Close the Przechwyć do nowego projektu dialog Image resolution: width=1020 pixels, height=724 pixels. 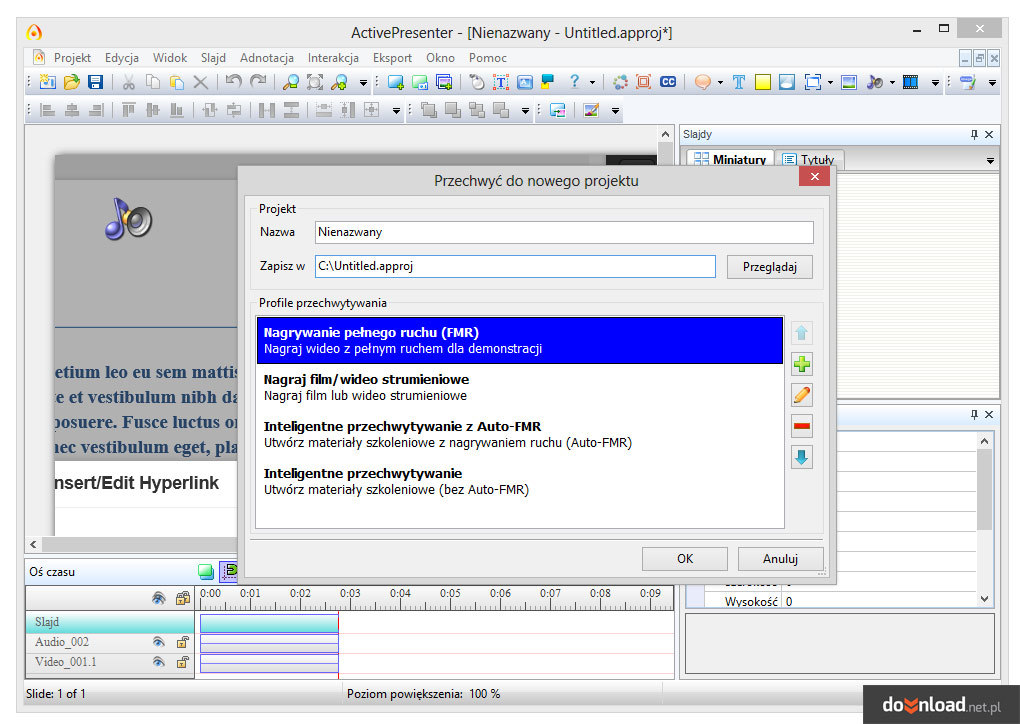pyautogui.click(x=814, y=177)
